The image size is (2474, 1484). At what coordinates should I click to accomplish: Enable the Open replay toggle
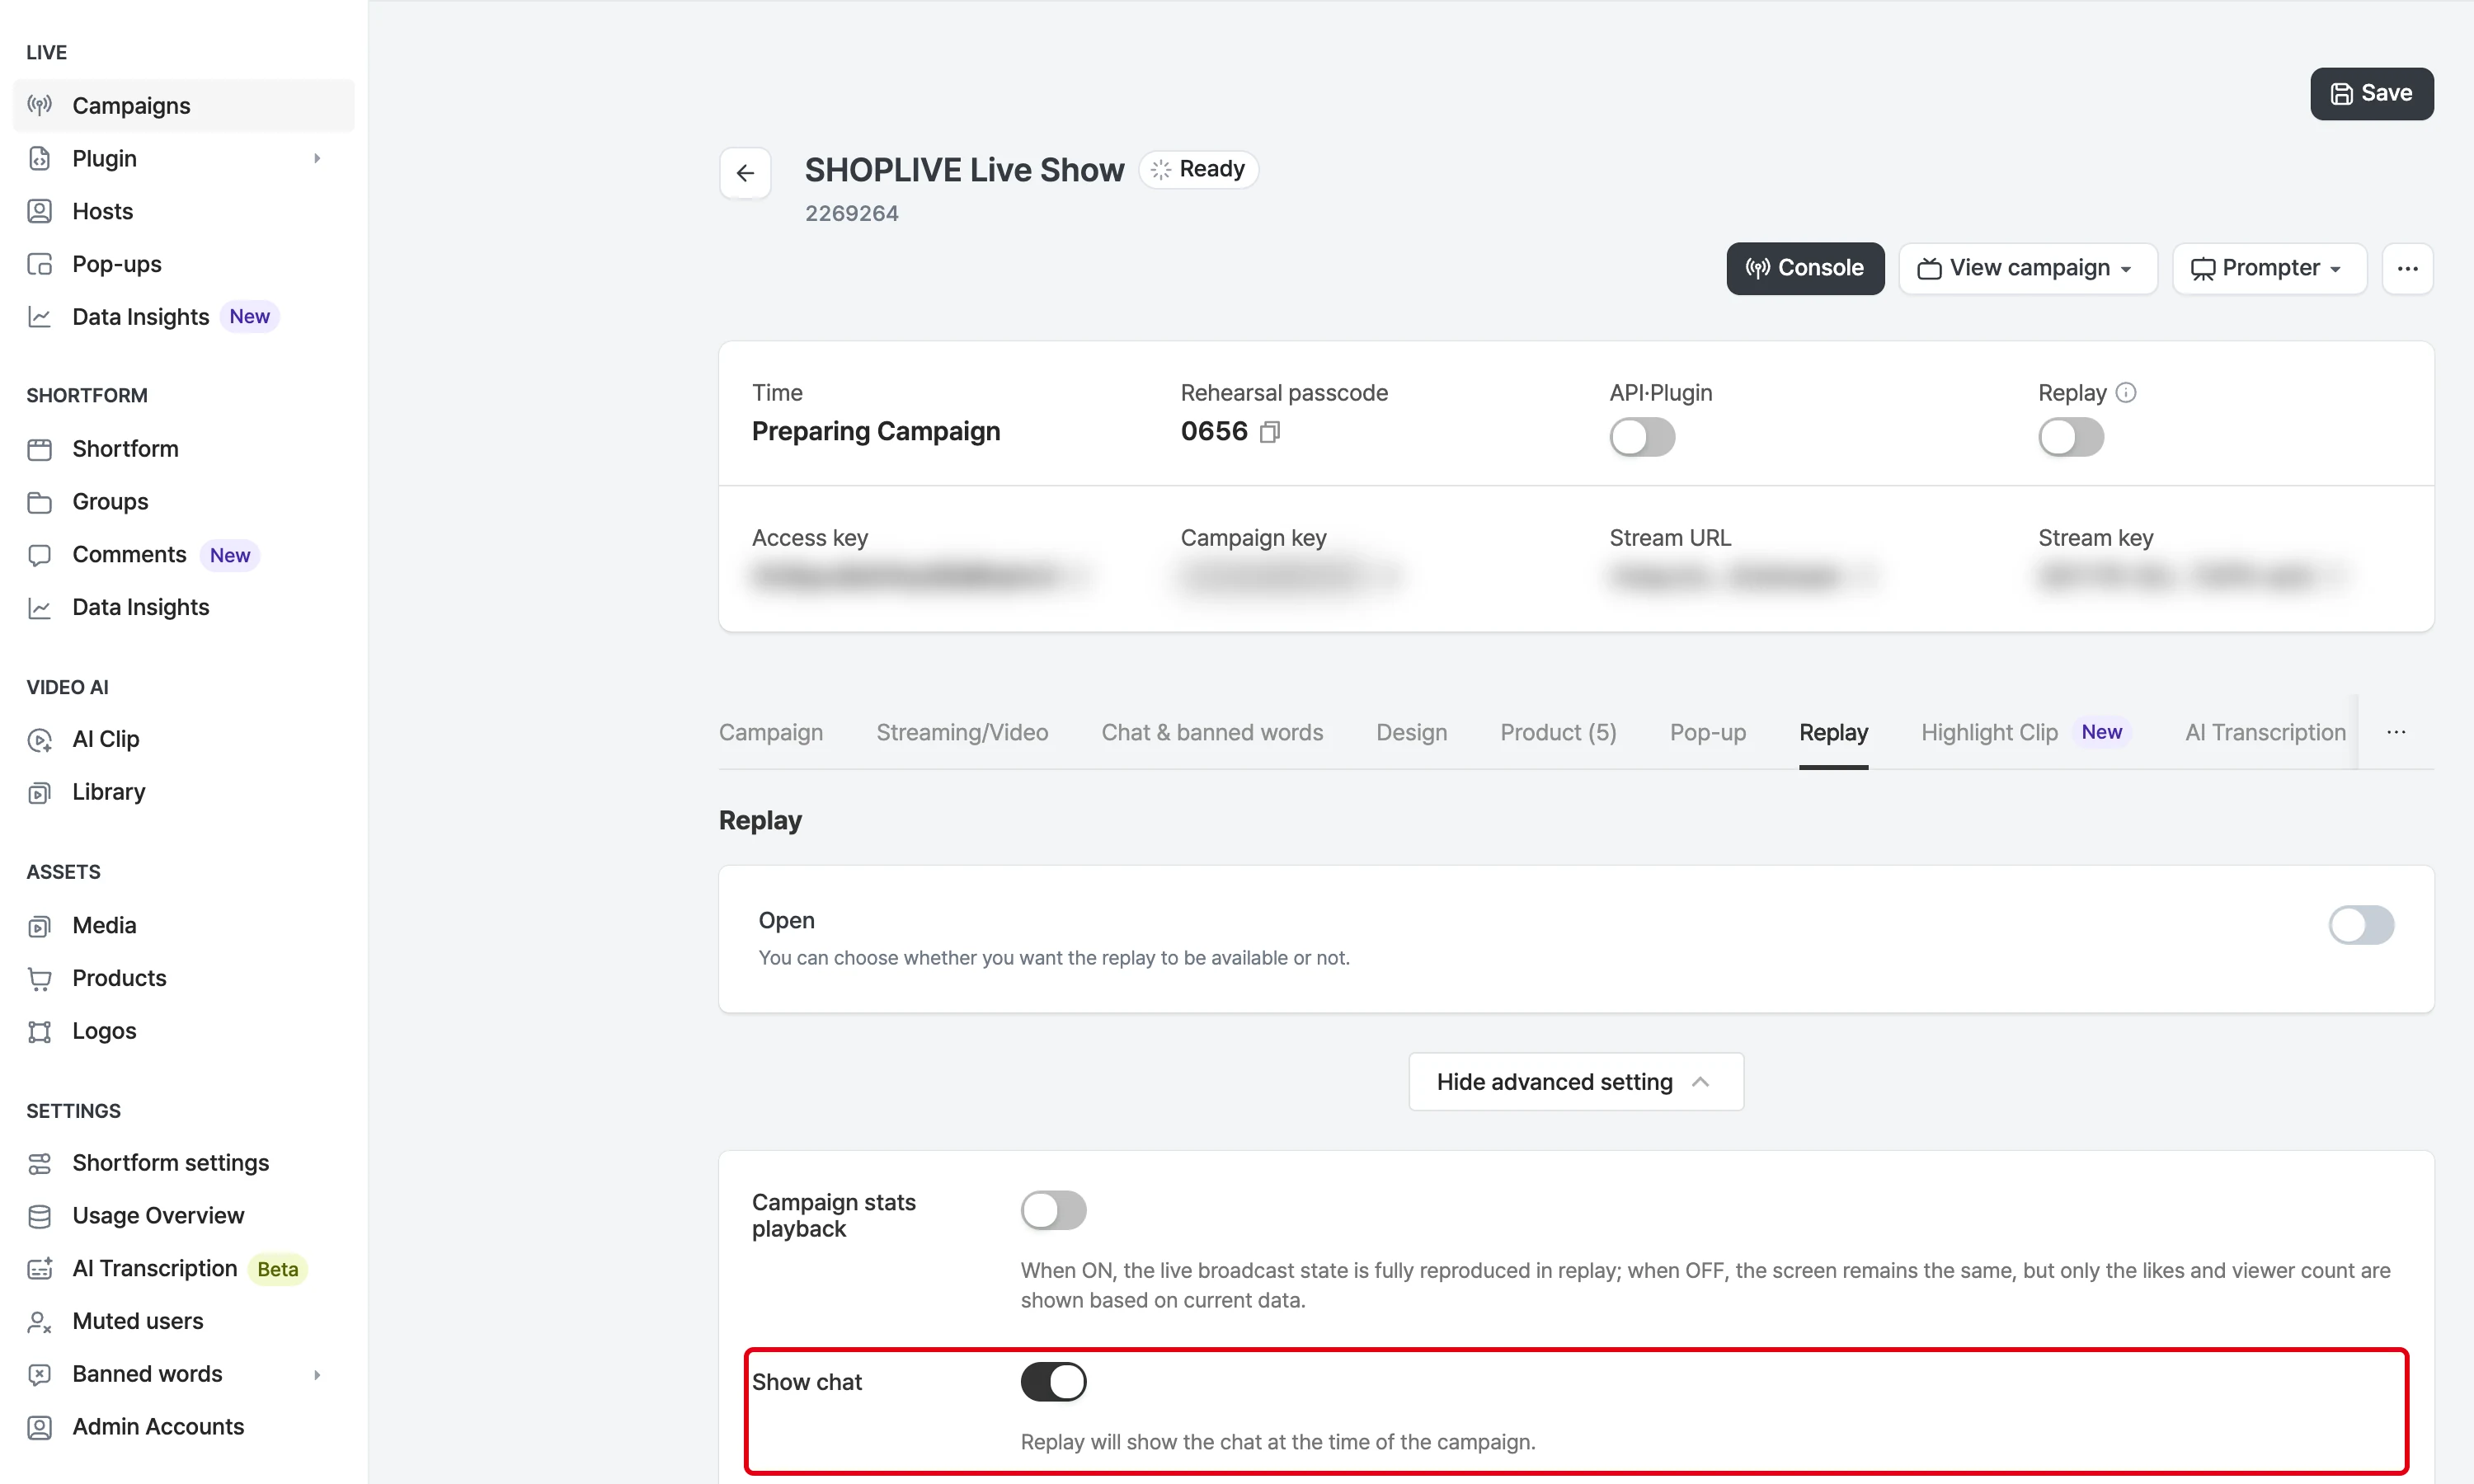tap(2361, 925)
